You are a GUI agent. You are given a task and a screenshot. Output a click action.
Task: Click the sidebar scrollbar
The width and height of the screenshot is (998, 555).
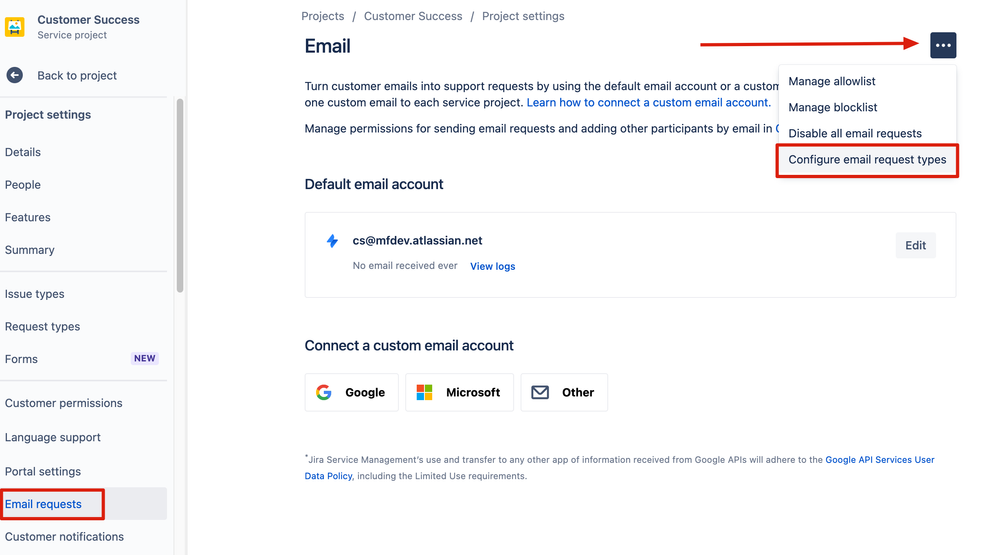click(x=180, y=195)
